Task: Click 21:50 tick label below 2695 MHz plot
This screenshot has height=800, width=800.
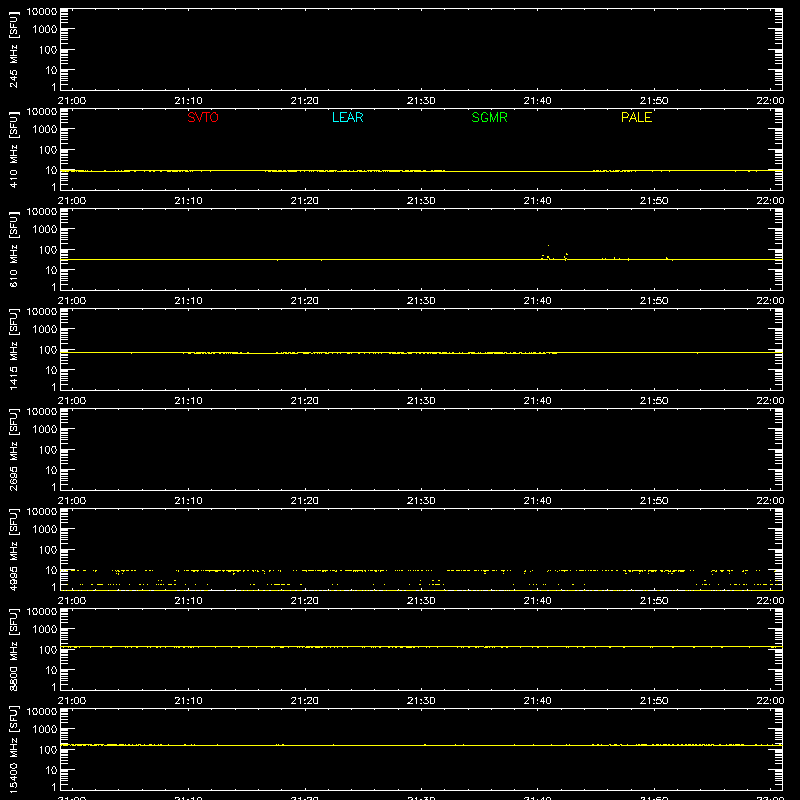Action: pyautogui.click(x=654, y=501)
